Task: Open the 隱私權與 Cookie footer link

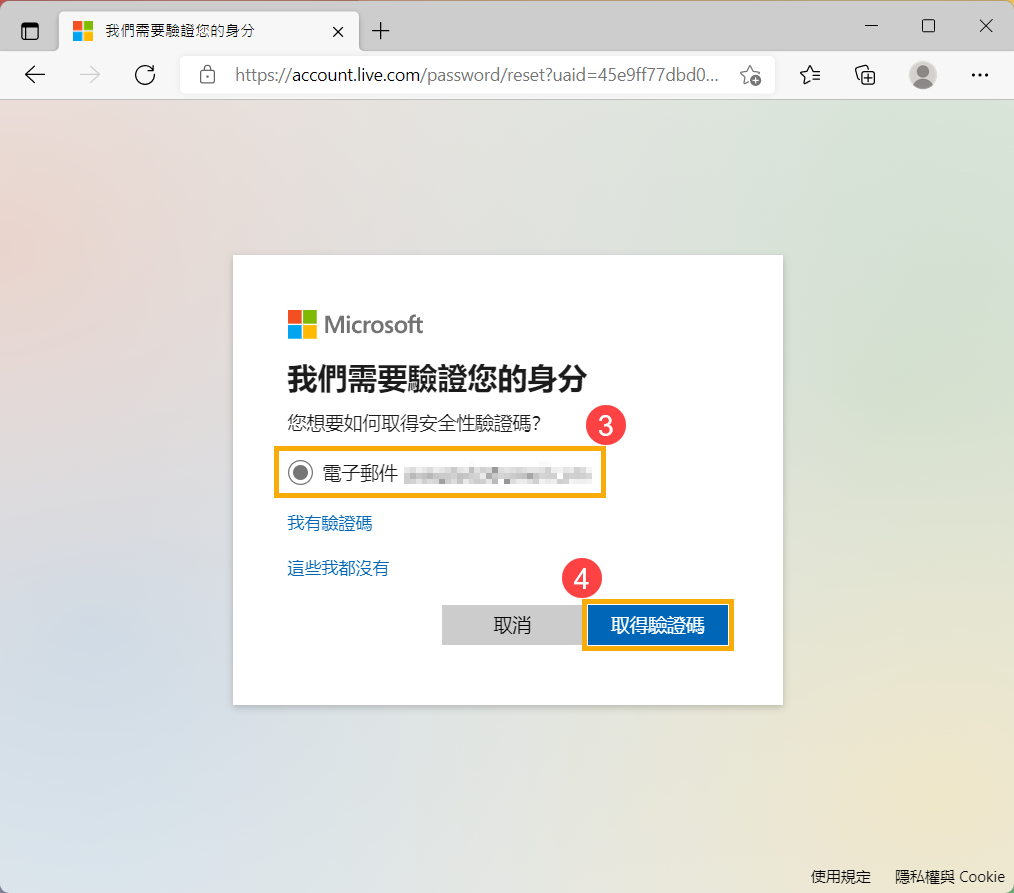Action: (950, 876)
